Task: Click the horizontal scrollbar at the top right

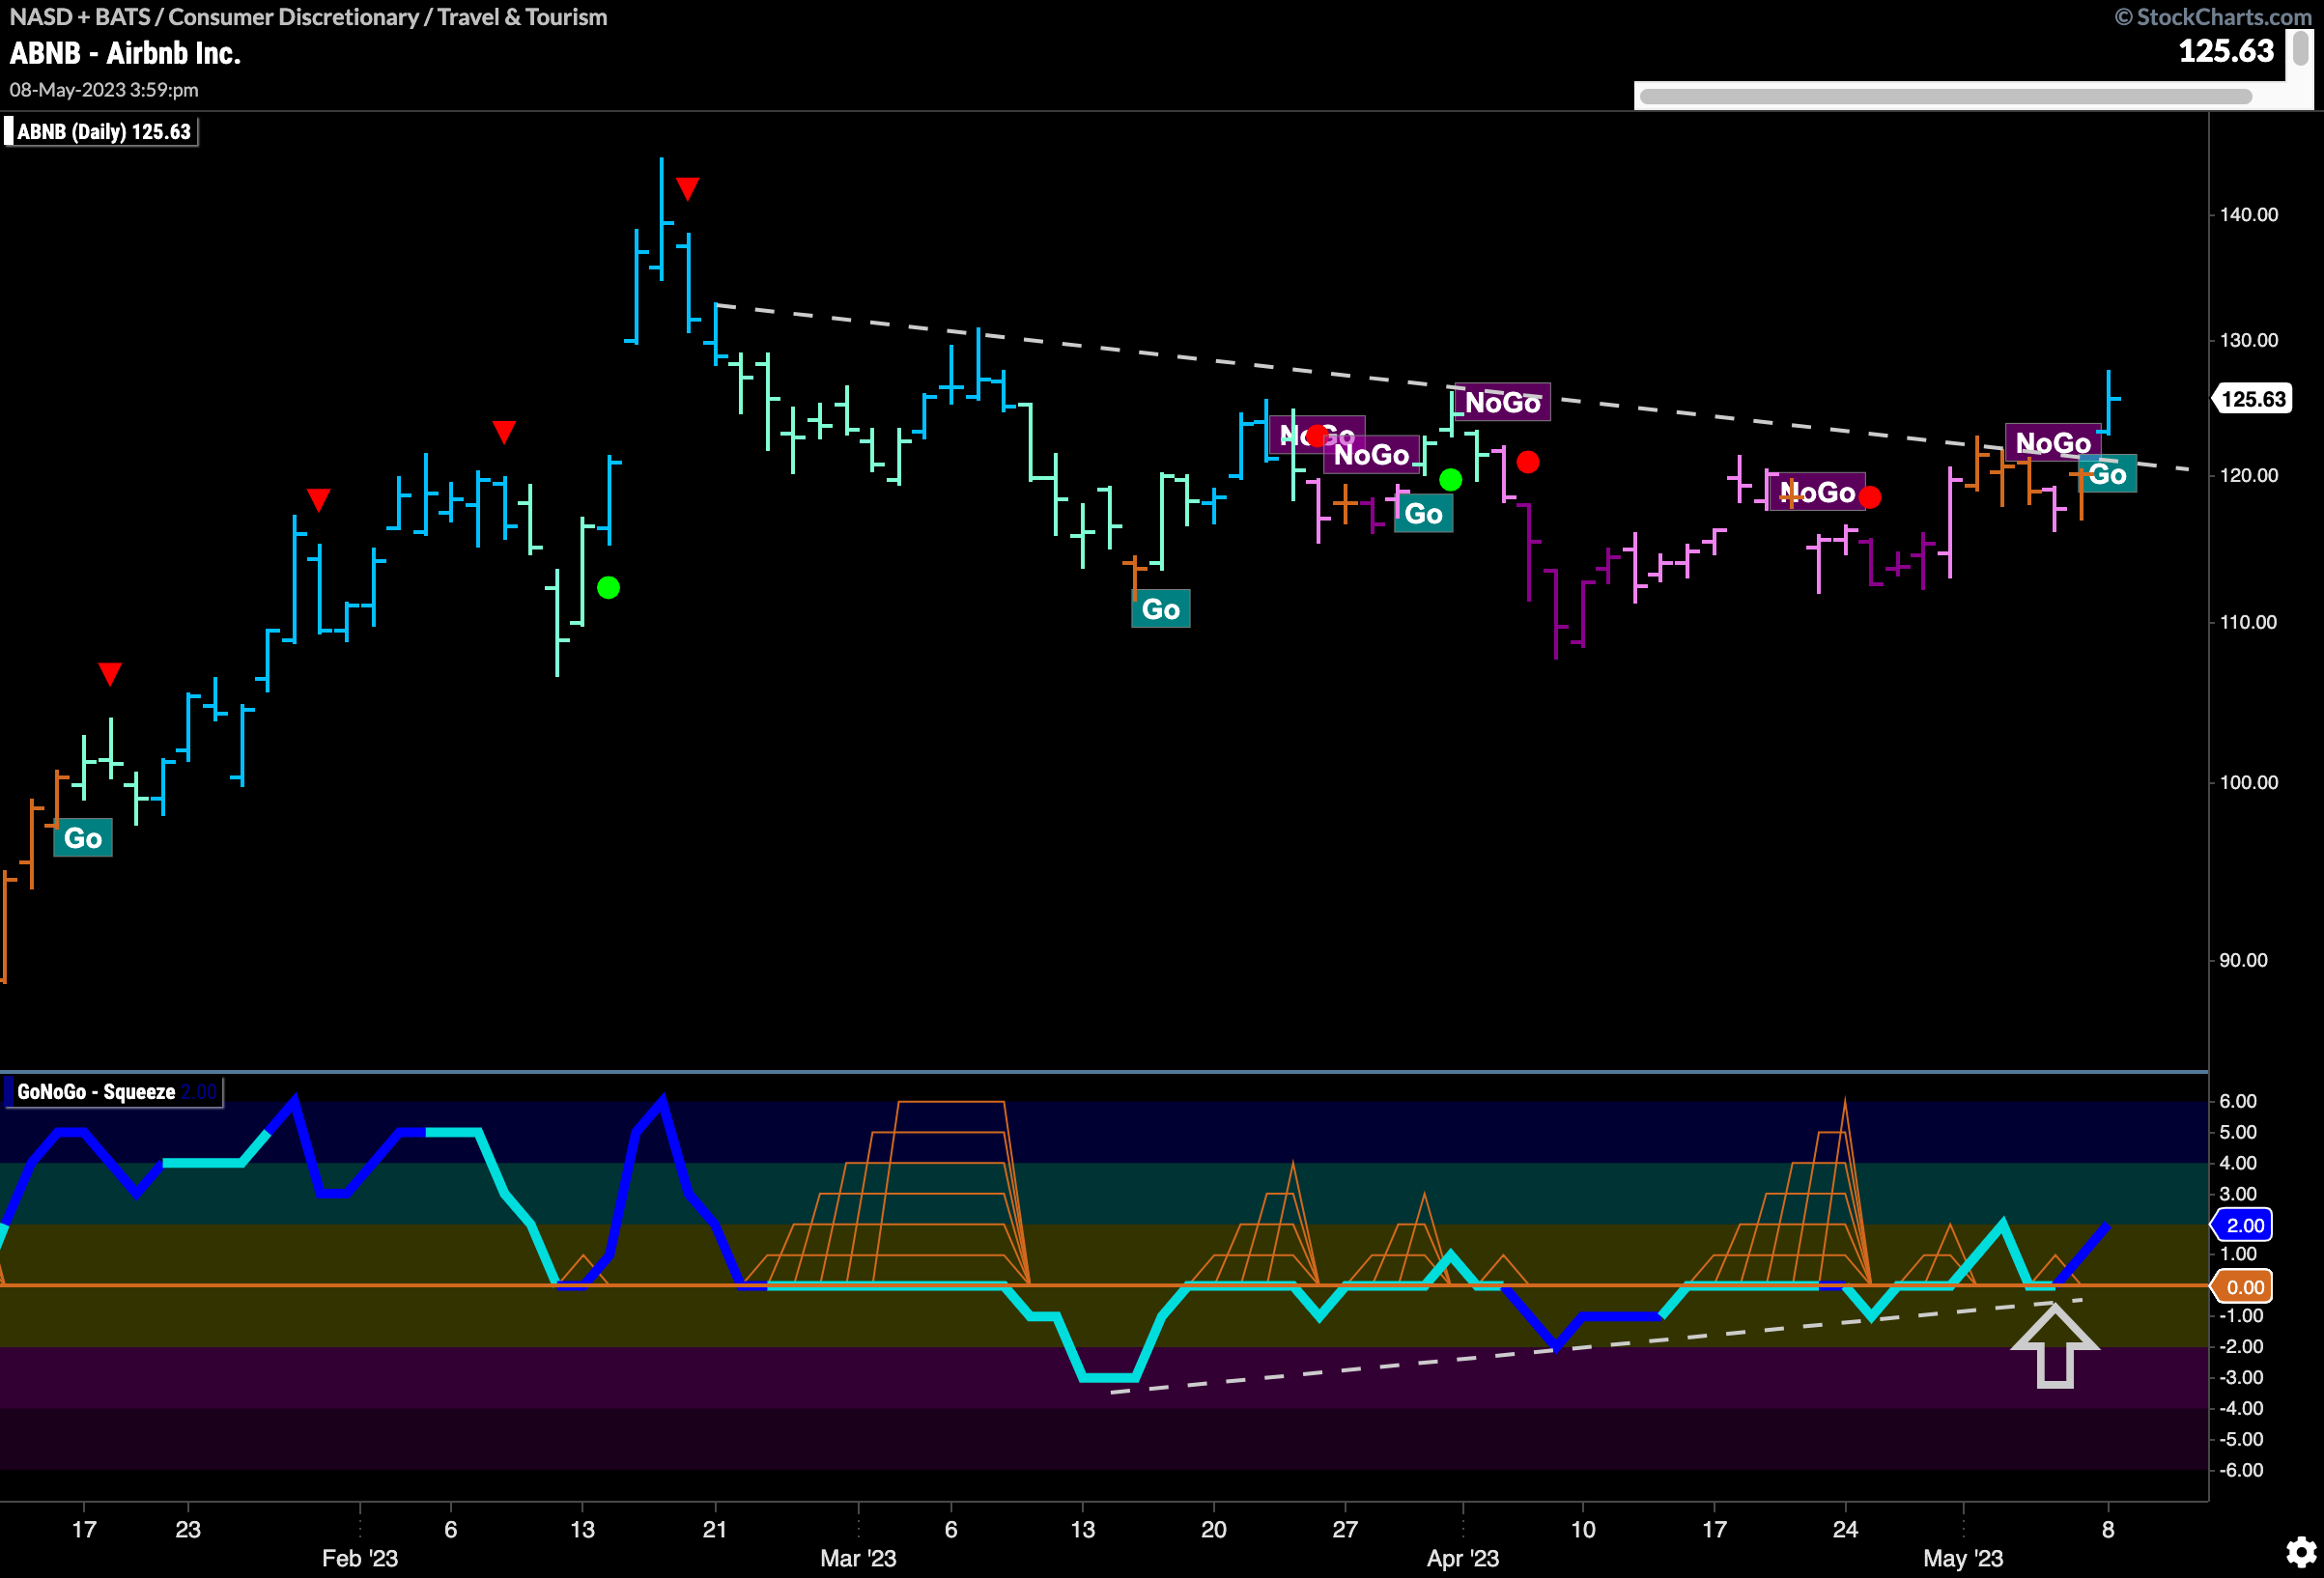Action: tap(1945, 97)
